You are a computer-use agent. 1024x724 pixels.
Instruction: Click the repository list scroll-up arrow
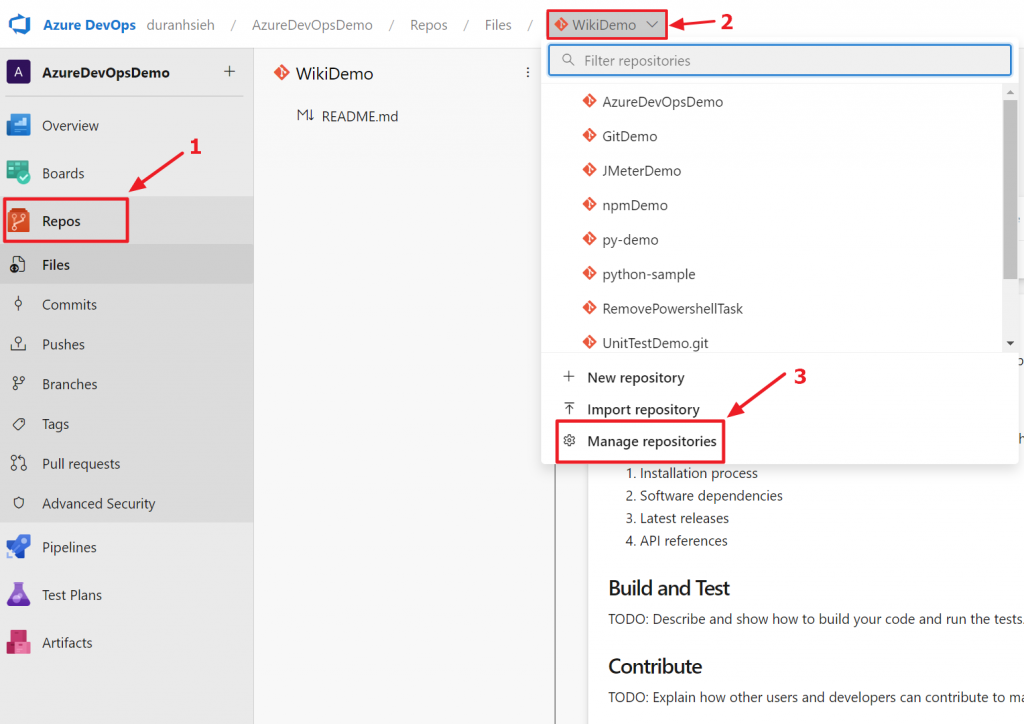point(1010,93)
